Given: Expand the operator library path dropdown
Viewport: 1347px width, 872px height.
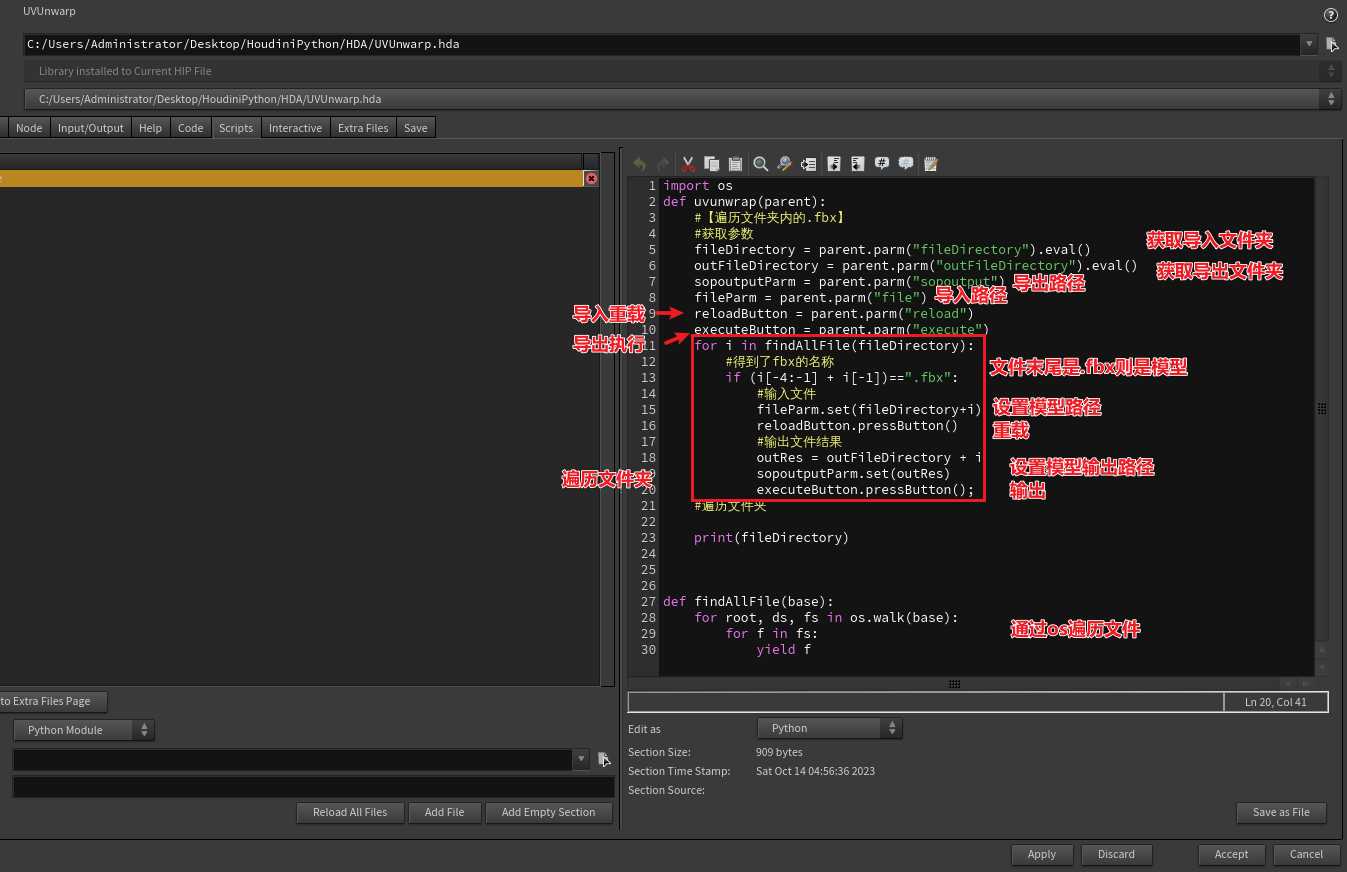Looking at the screenshot, I should (x=1309, y=44).
